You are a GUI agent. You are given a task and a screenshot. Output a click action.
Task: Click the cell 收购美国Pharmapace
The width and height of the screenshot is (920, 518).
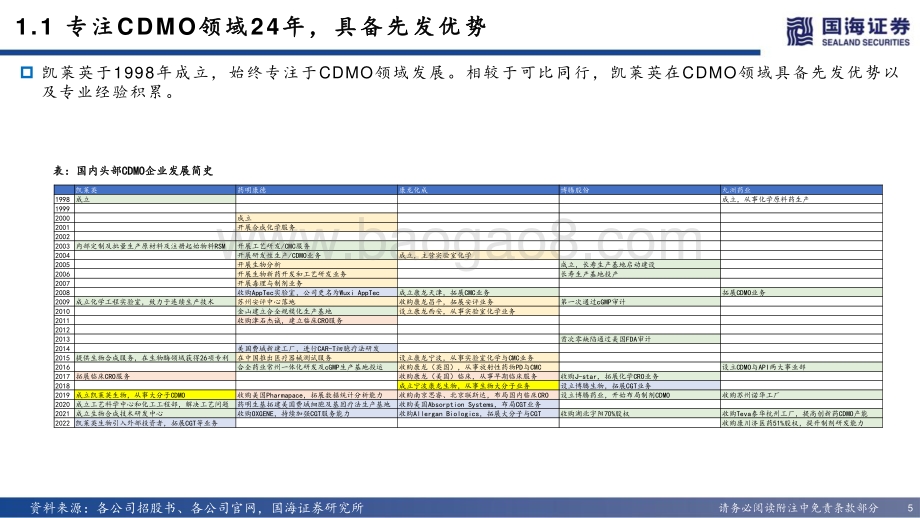(316, 395)
